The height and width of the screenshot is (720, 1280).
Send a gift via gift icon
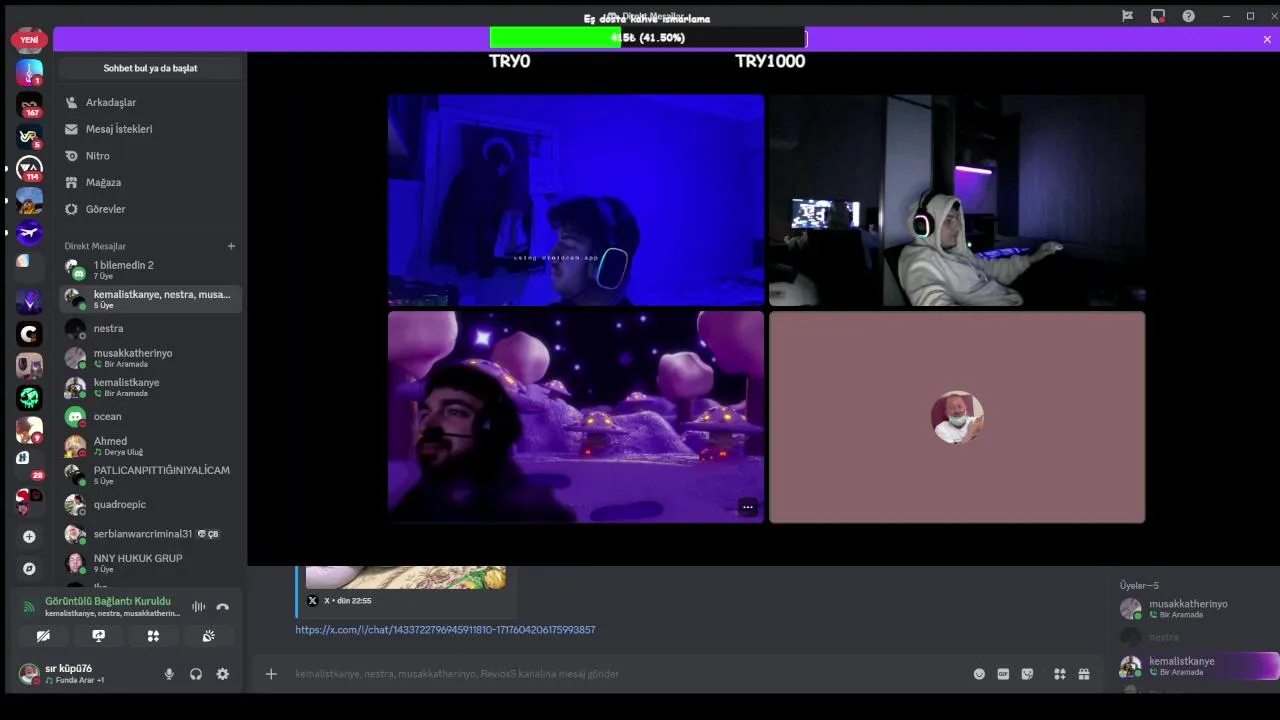[1084, 674]
